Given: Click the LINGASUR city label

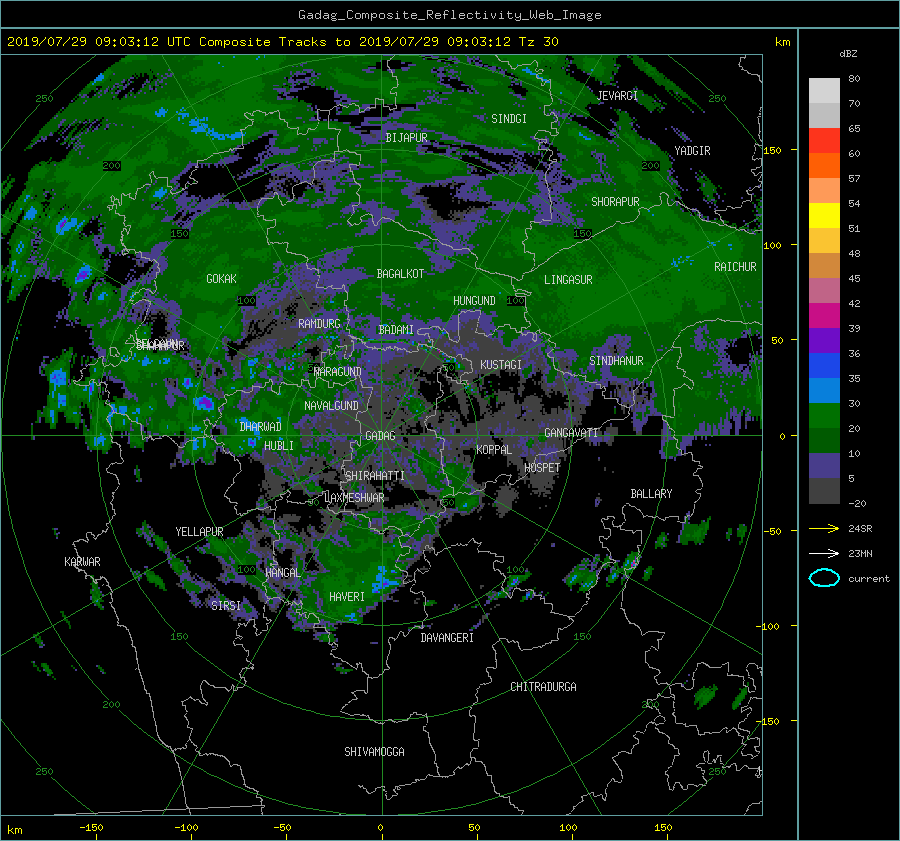Looking at the screenshot, I should (568, 280).
